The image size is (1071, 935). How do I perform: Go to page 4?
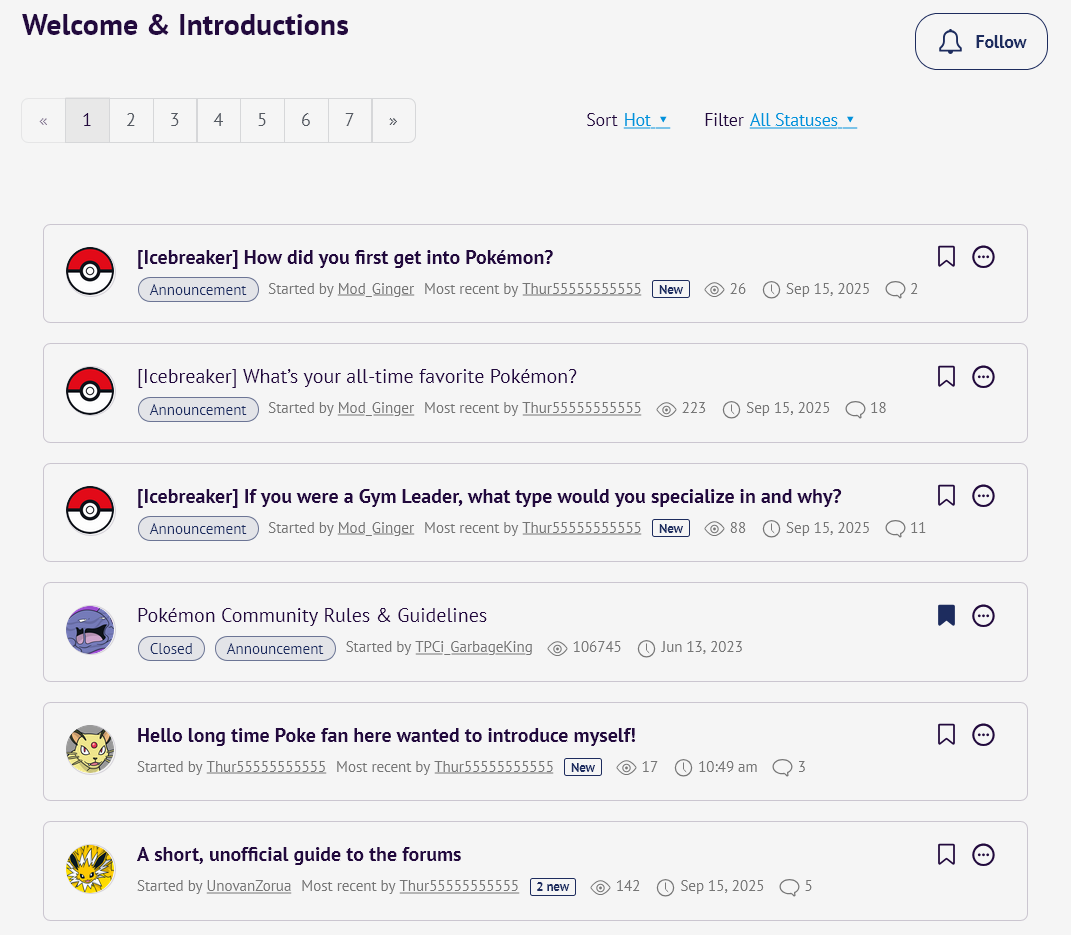[x=219, y=121]
